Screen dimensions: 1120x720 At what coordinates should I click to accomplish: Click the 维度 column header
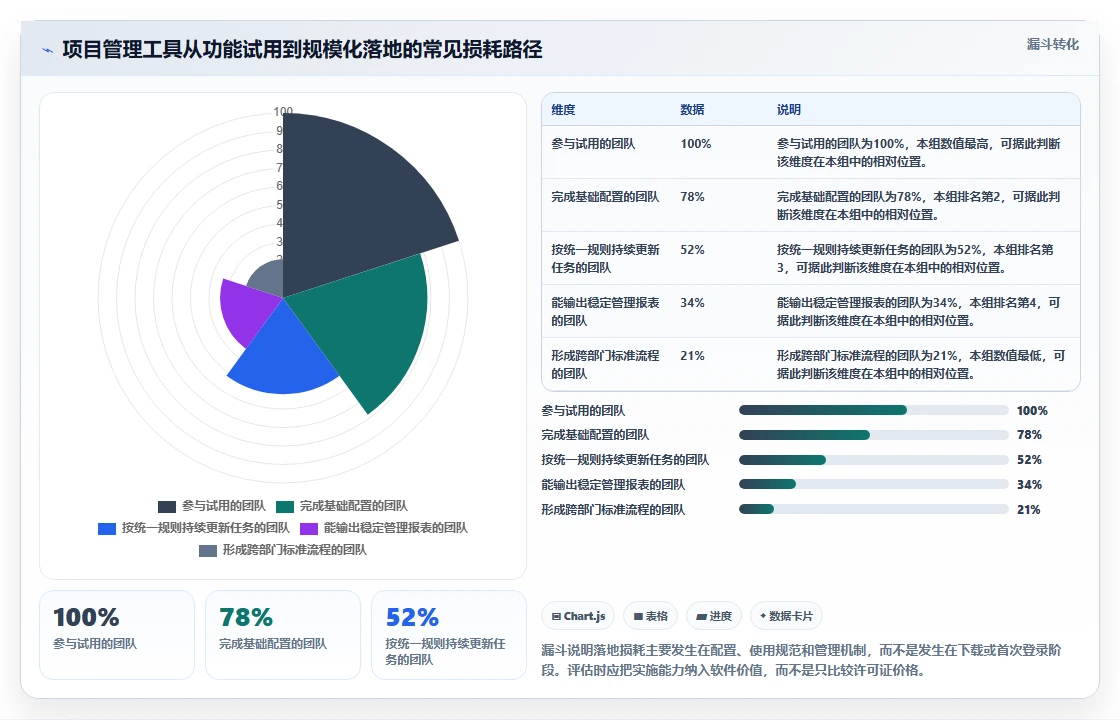(563, 109)
